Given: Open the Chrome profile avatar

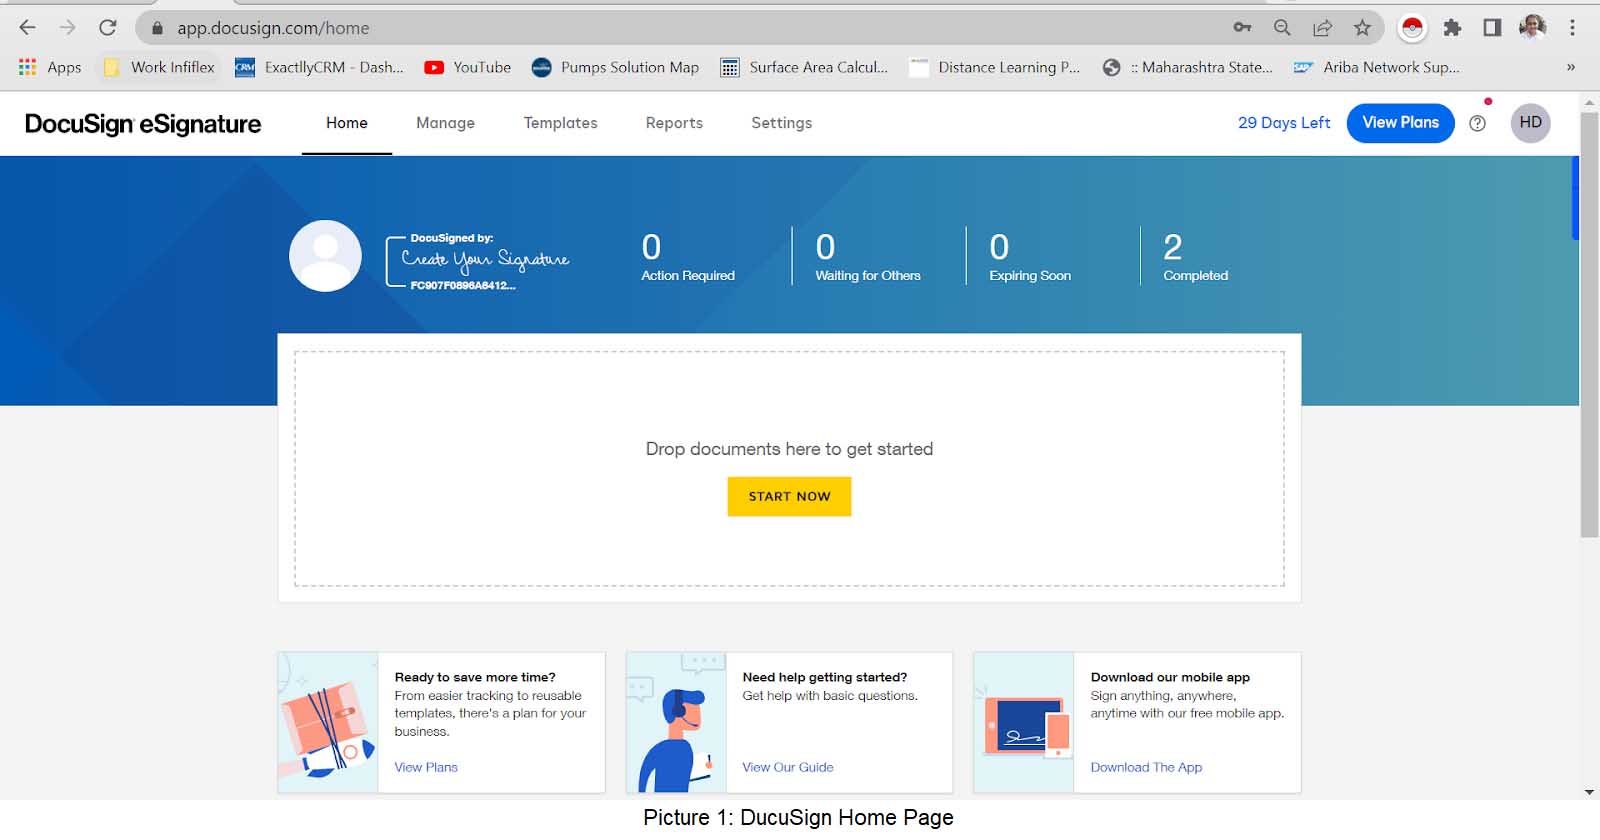Looking at the screenshot, I should (1533, 27).
